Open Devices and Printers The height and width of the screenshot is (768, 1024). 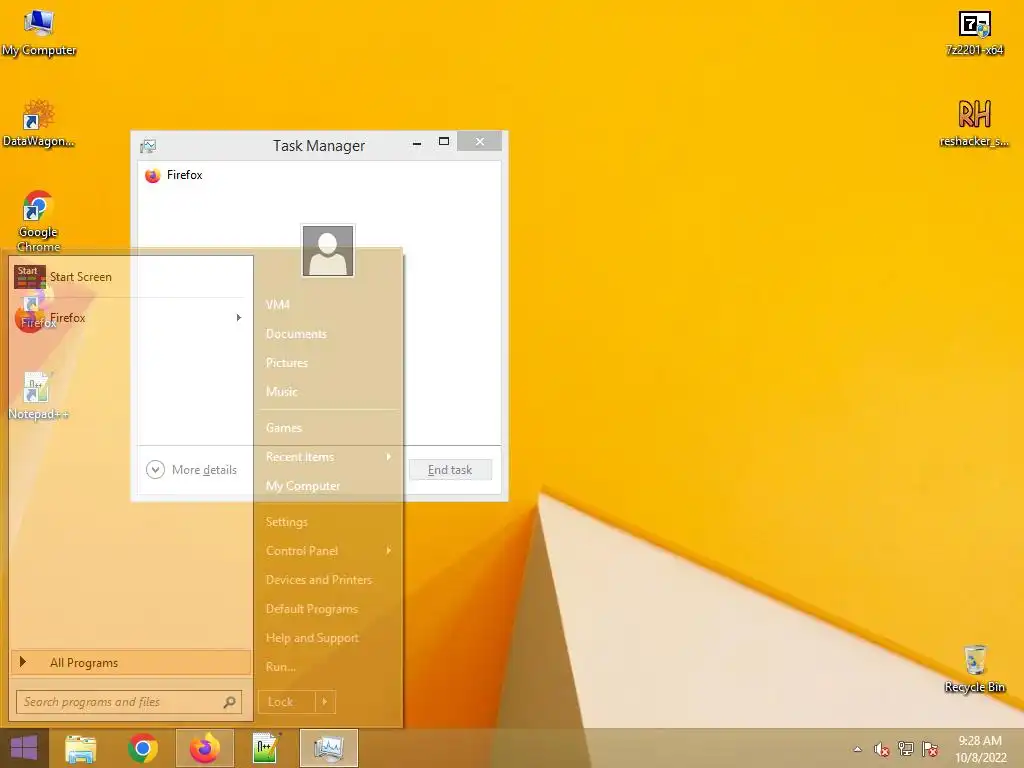[x=319, y=580]
